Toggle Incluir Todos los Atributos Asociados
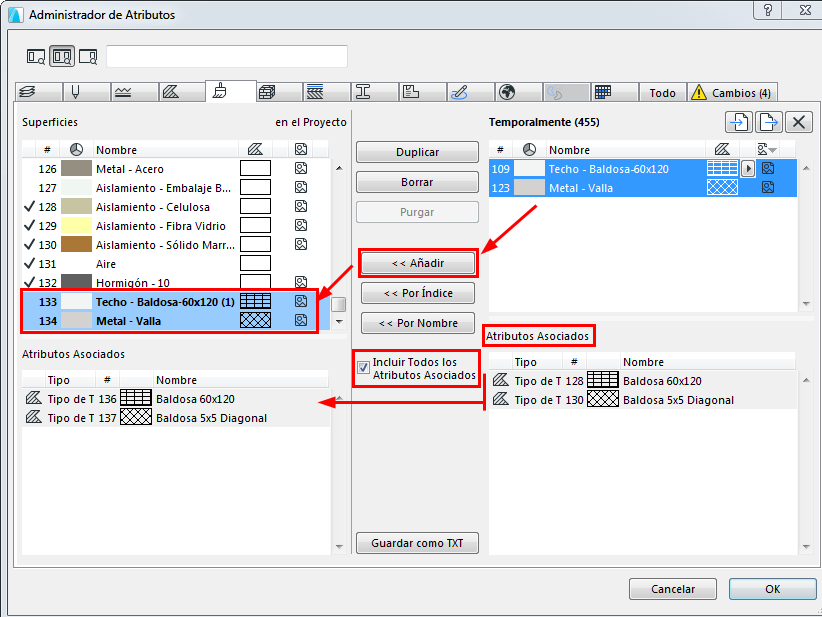 [363, 368]
